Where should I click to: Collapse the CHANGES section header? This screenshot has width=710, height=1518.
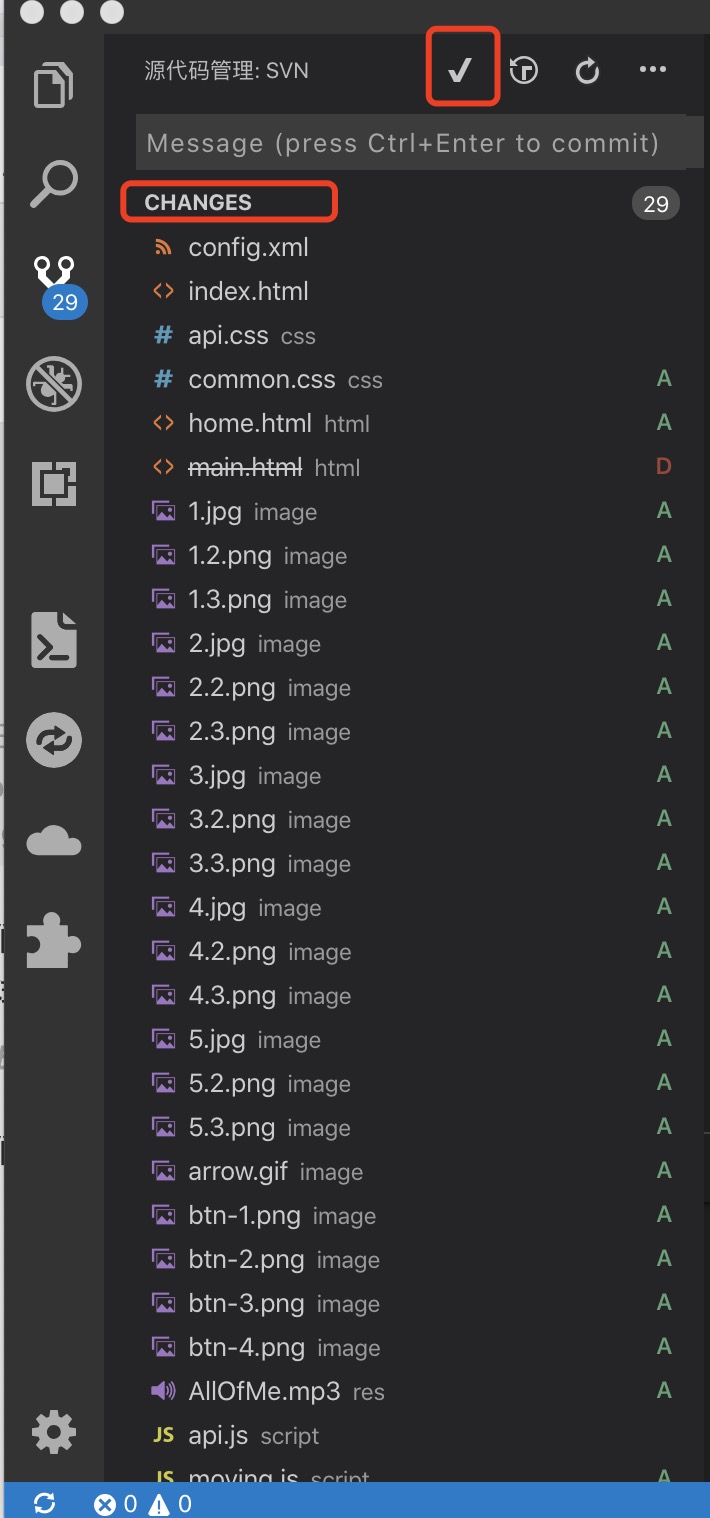click(x=199, y=203)
